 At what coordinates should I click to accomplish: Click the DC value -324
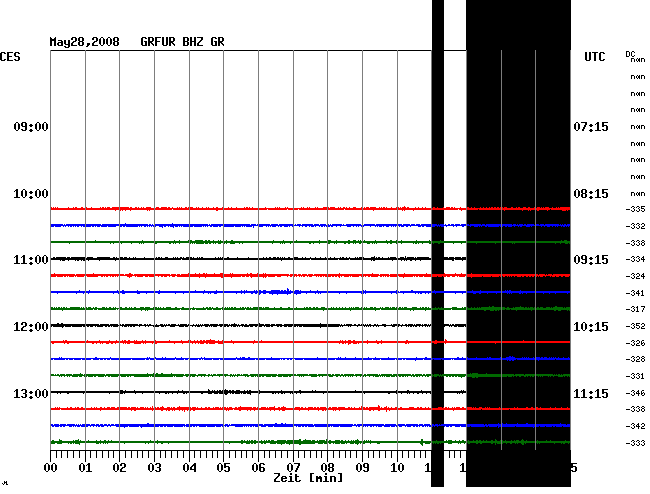[x=635, y=276]
